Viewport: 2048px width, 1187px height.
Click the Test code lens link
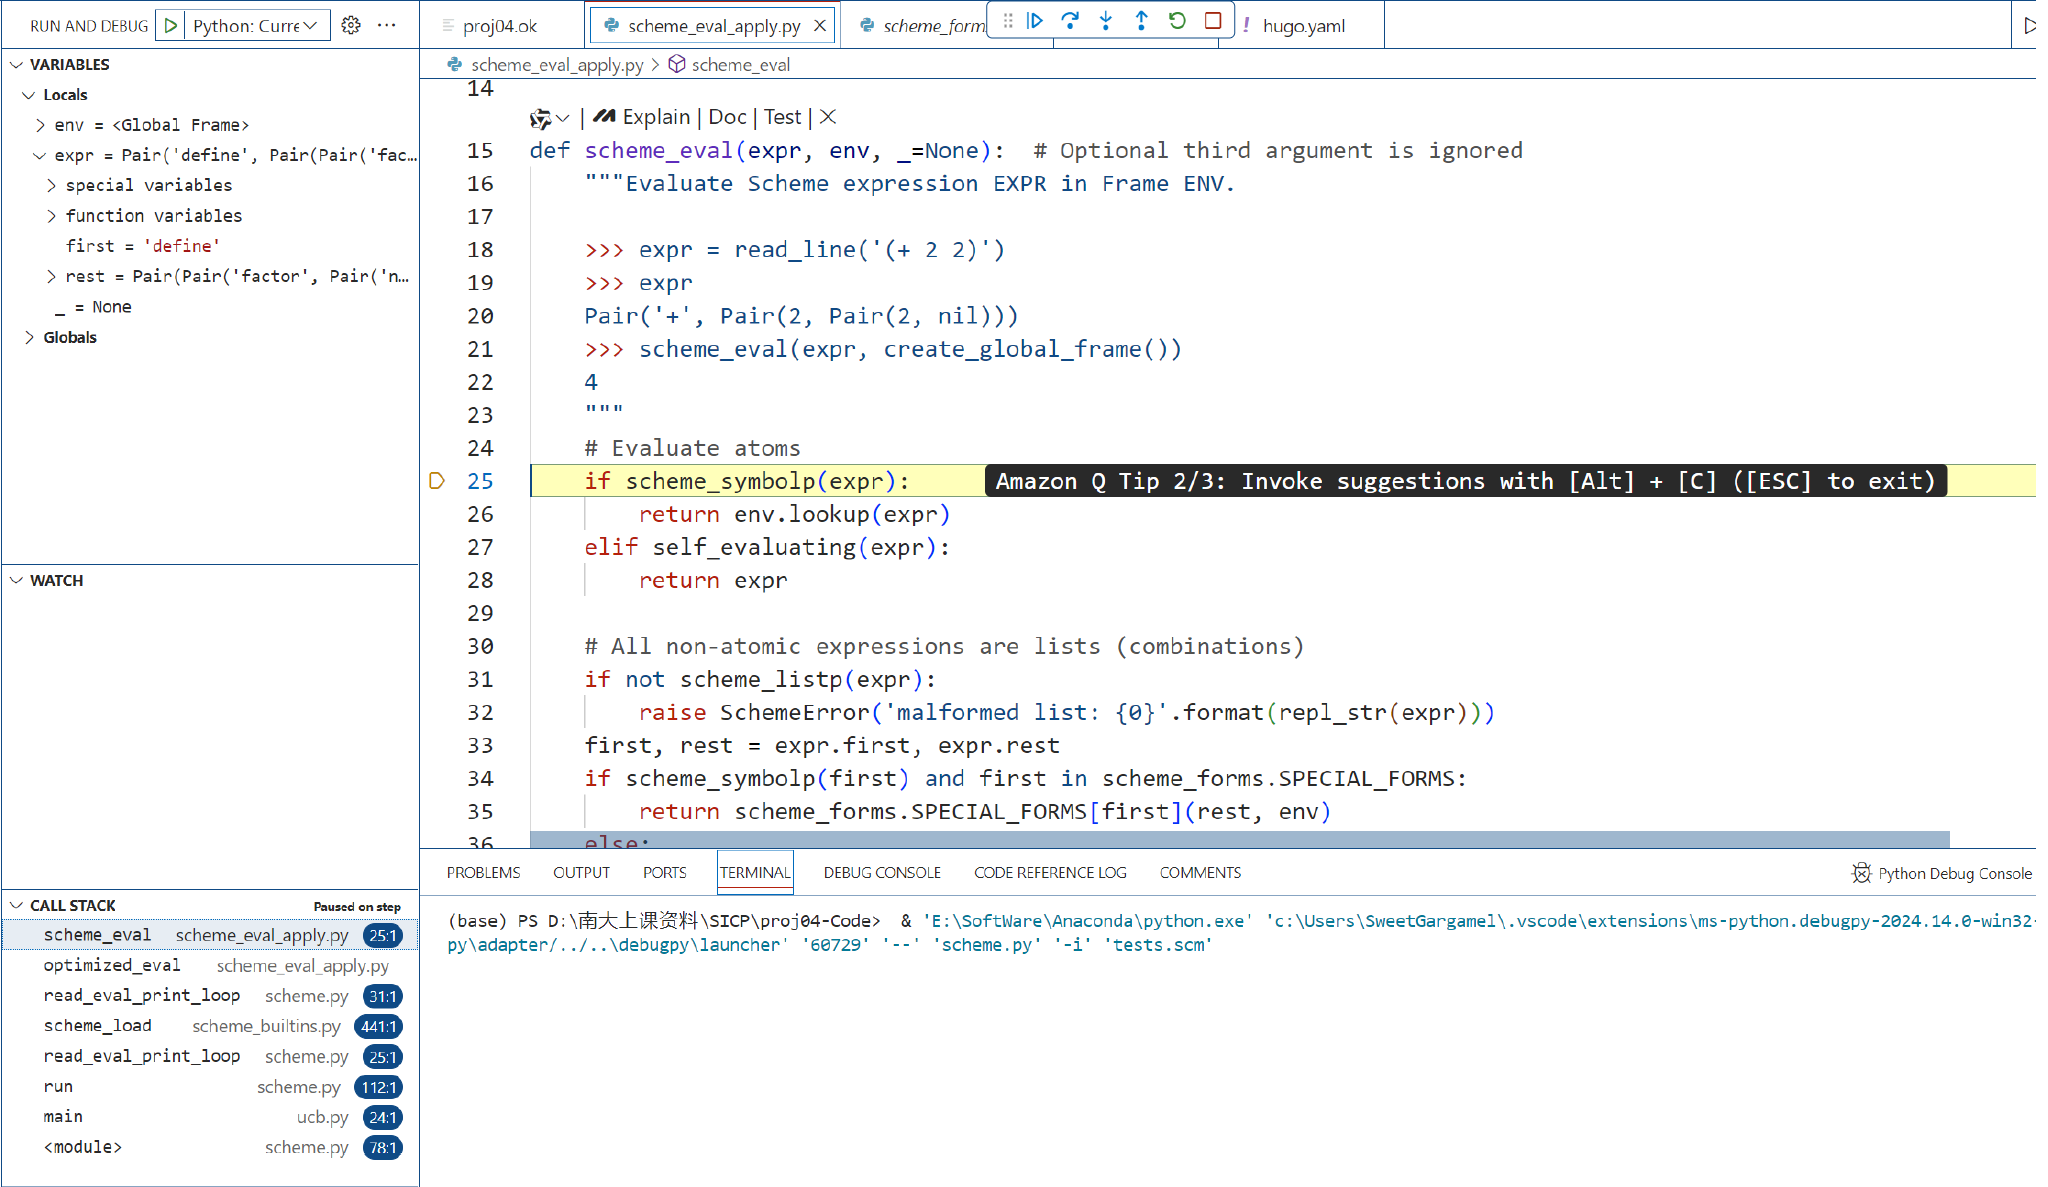782,118
